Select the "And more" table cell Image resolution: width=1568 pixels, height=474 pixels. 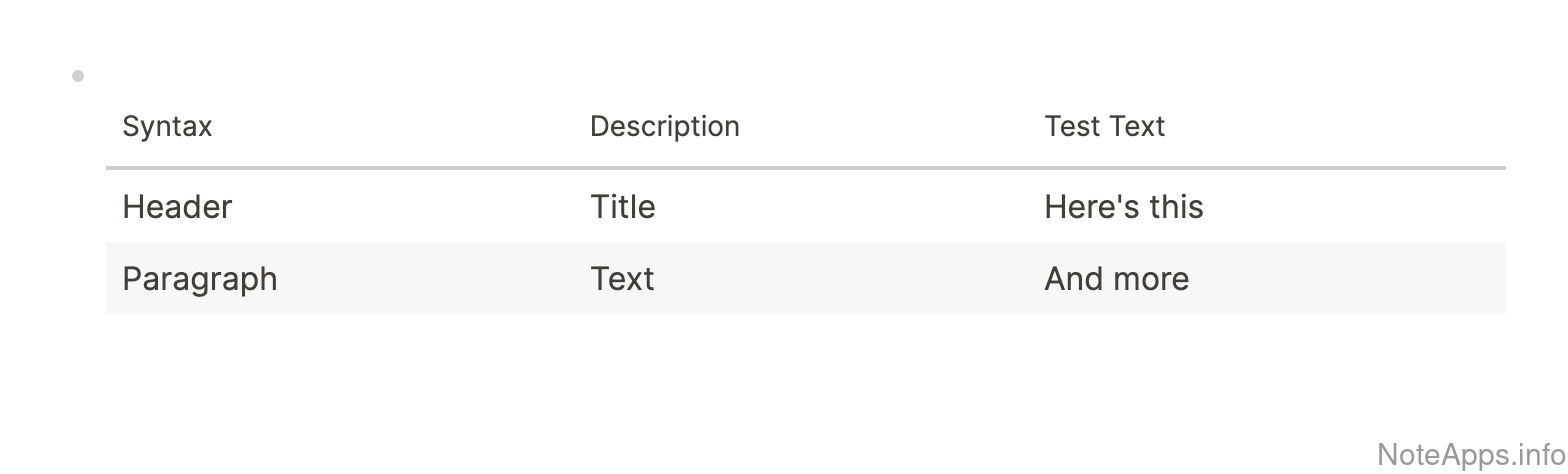[1116, 279]
